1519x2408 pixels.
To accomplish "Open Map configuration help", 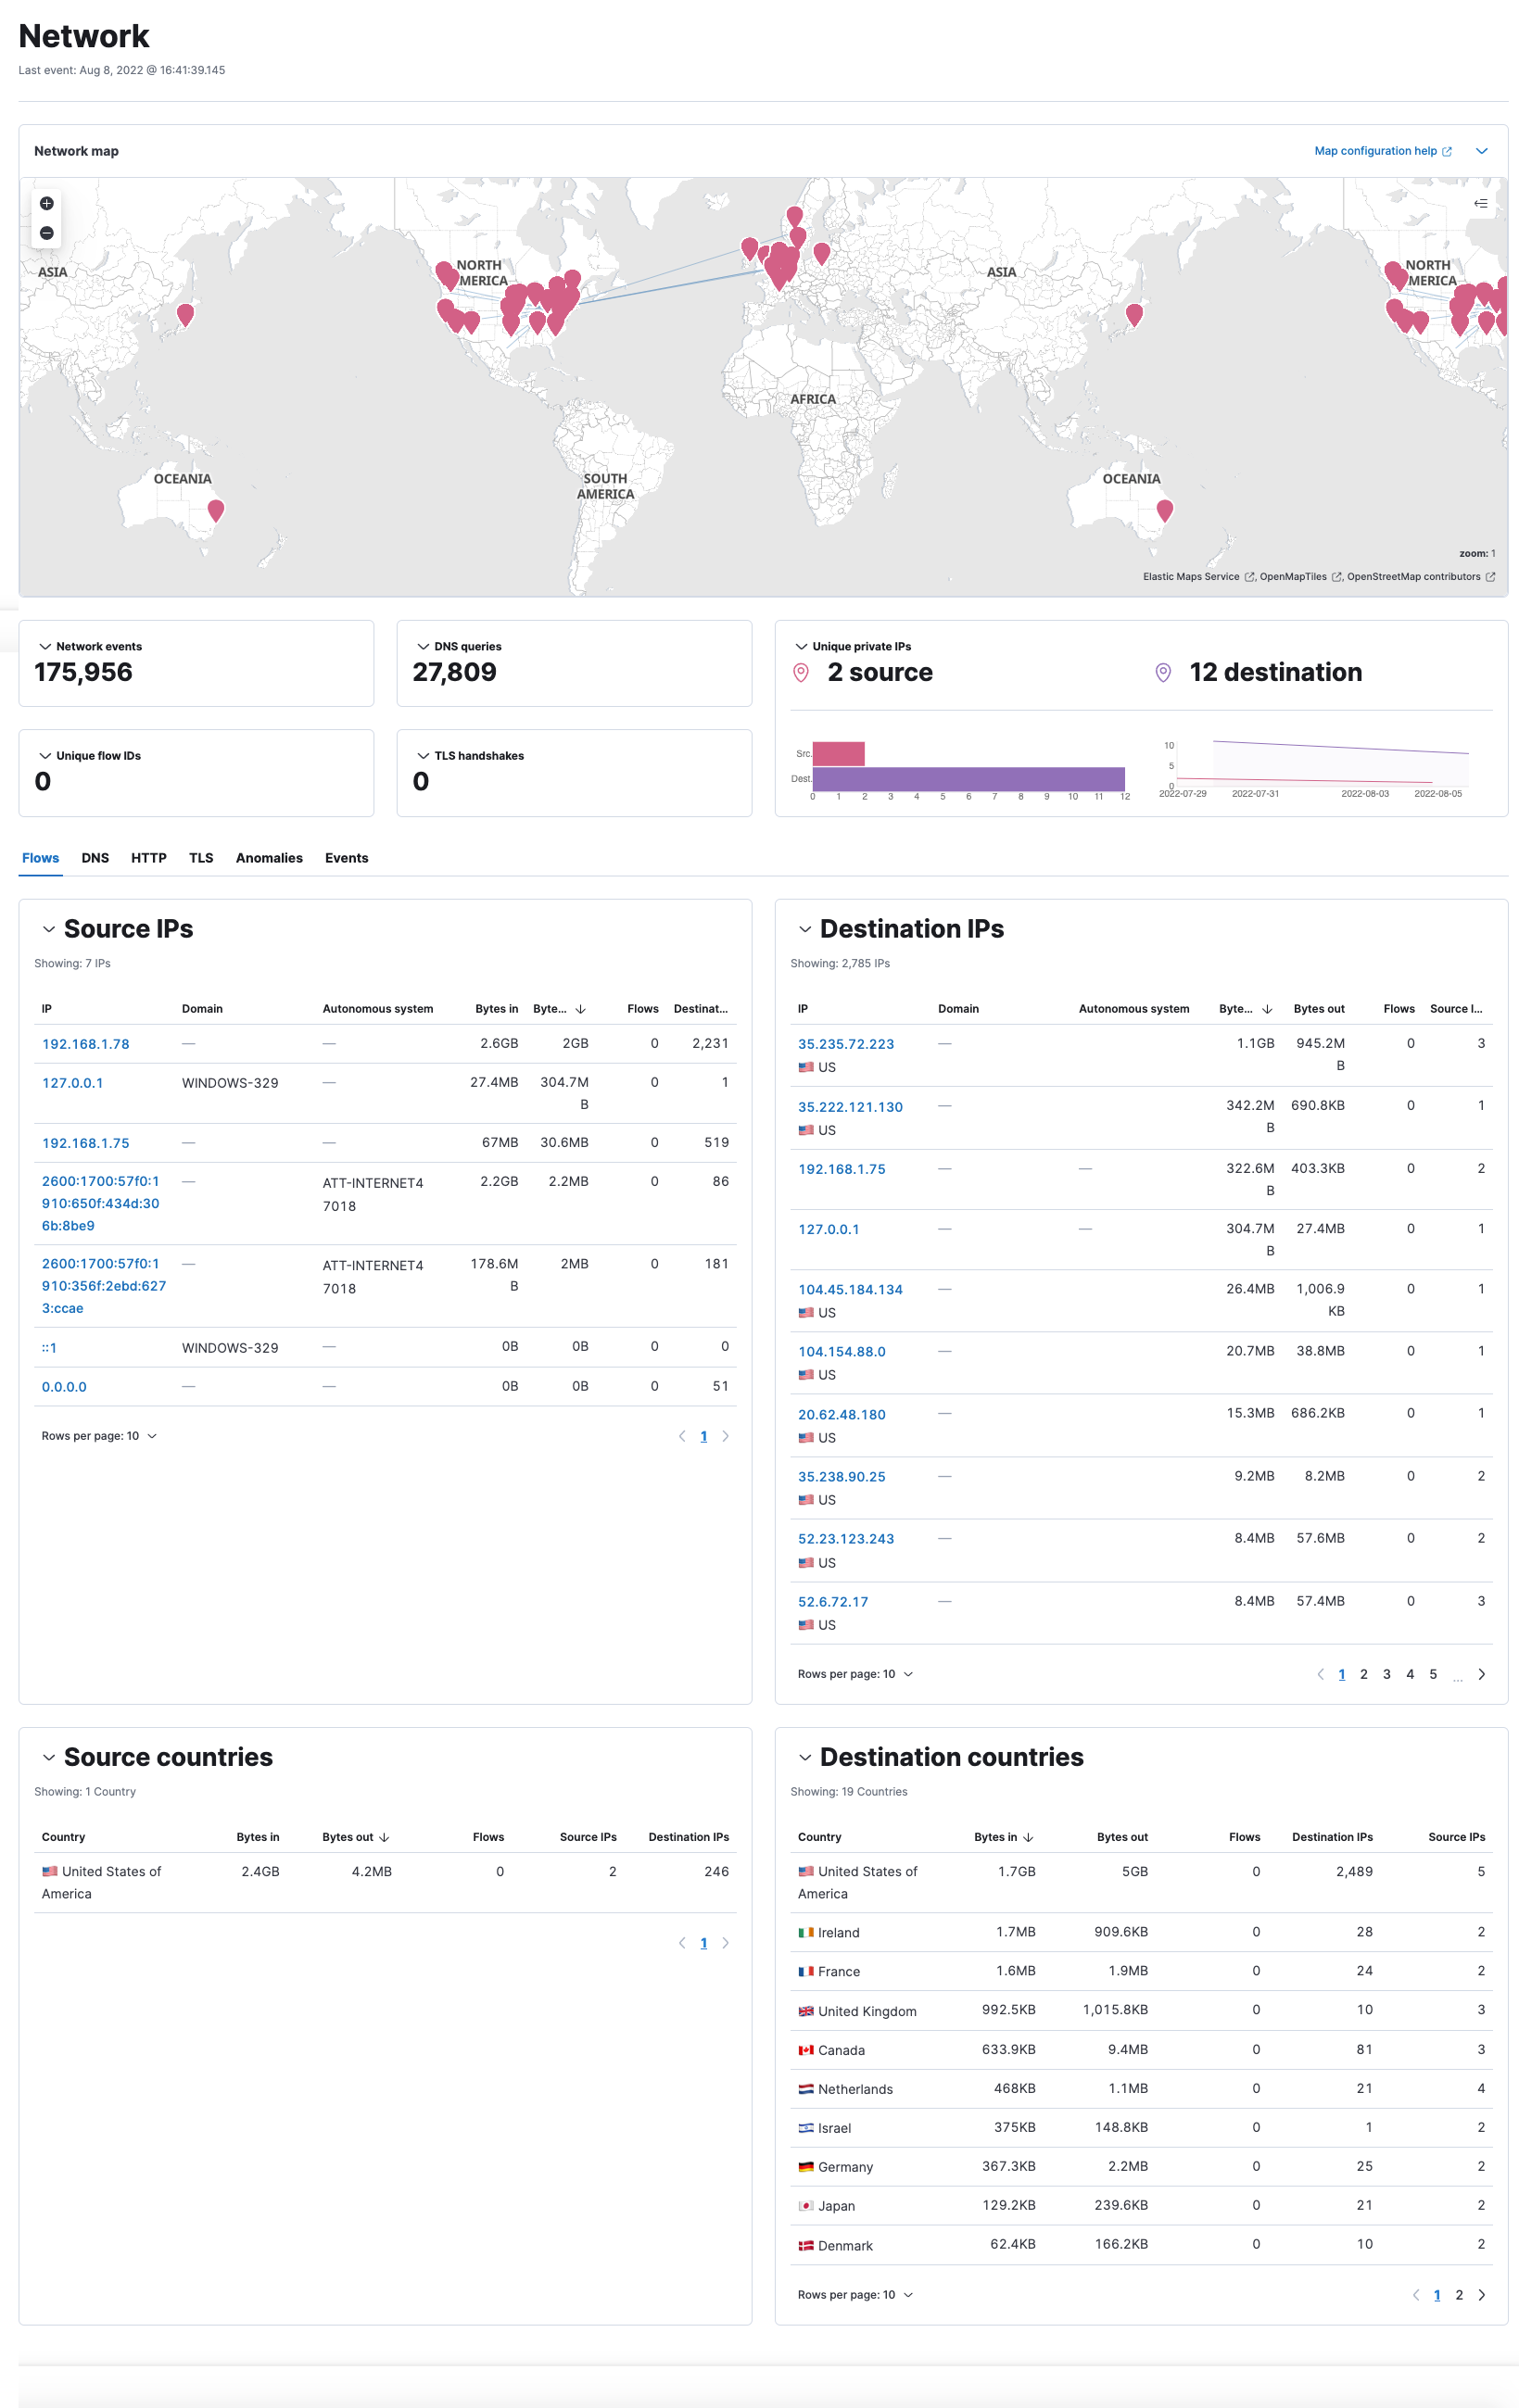I will (1378, 151).
